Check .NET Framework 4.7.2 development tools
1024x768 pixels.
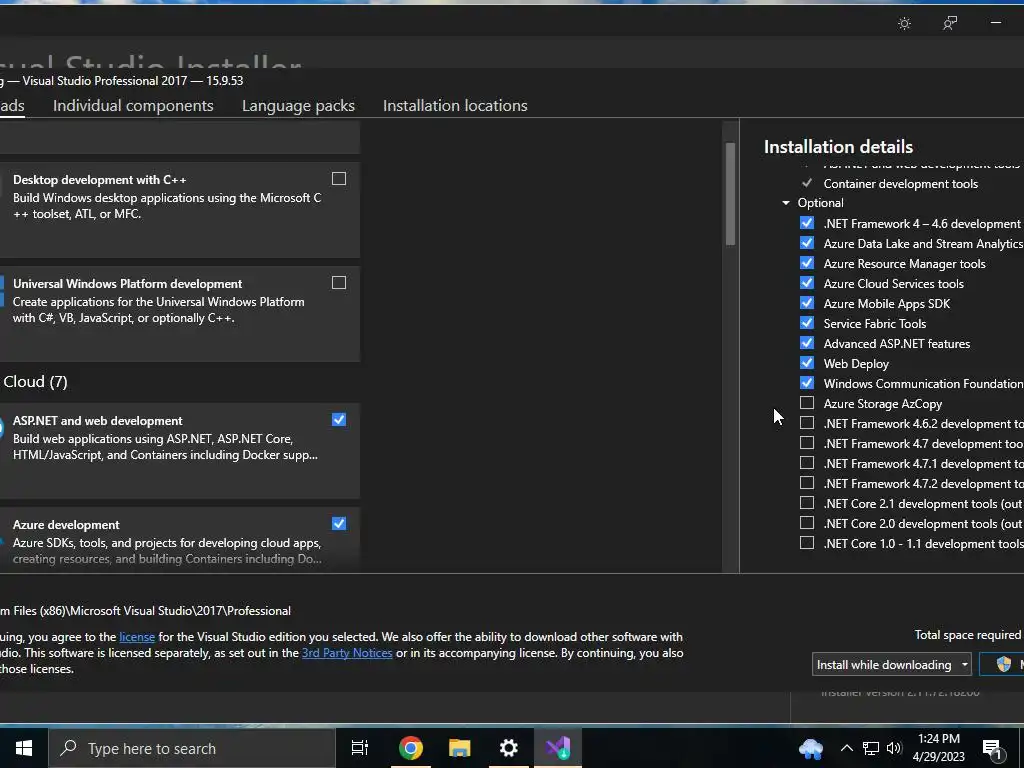pyautogui.click(x=807, y=483)
